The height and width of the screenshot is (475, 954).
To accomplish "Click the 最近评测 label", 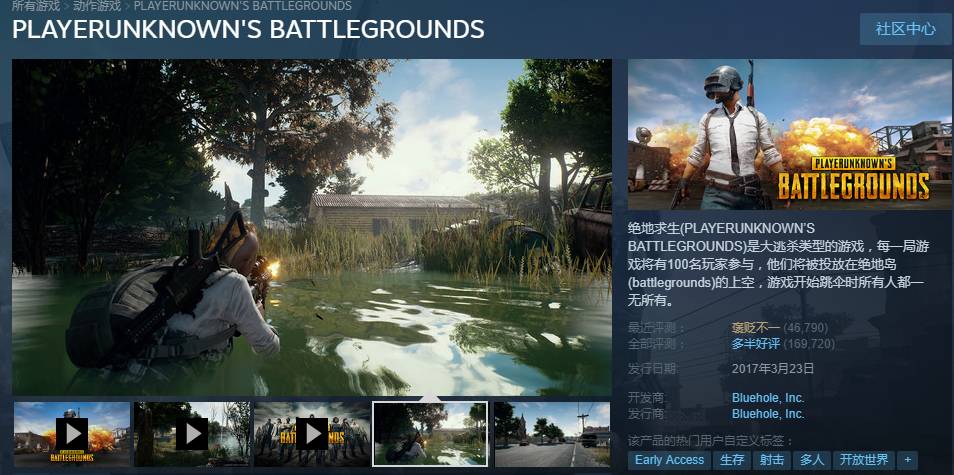I will tap(656, 328).
